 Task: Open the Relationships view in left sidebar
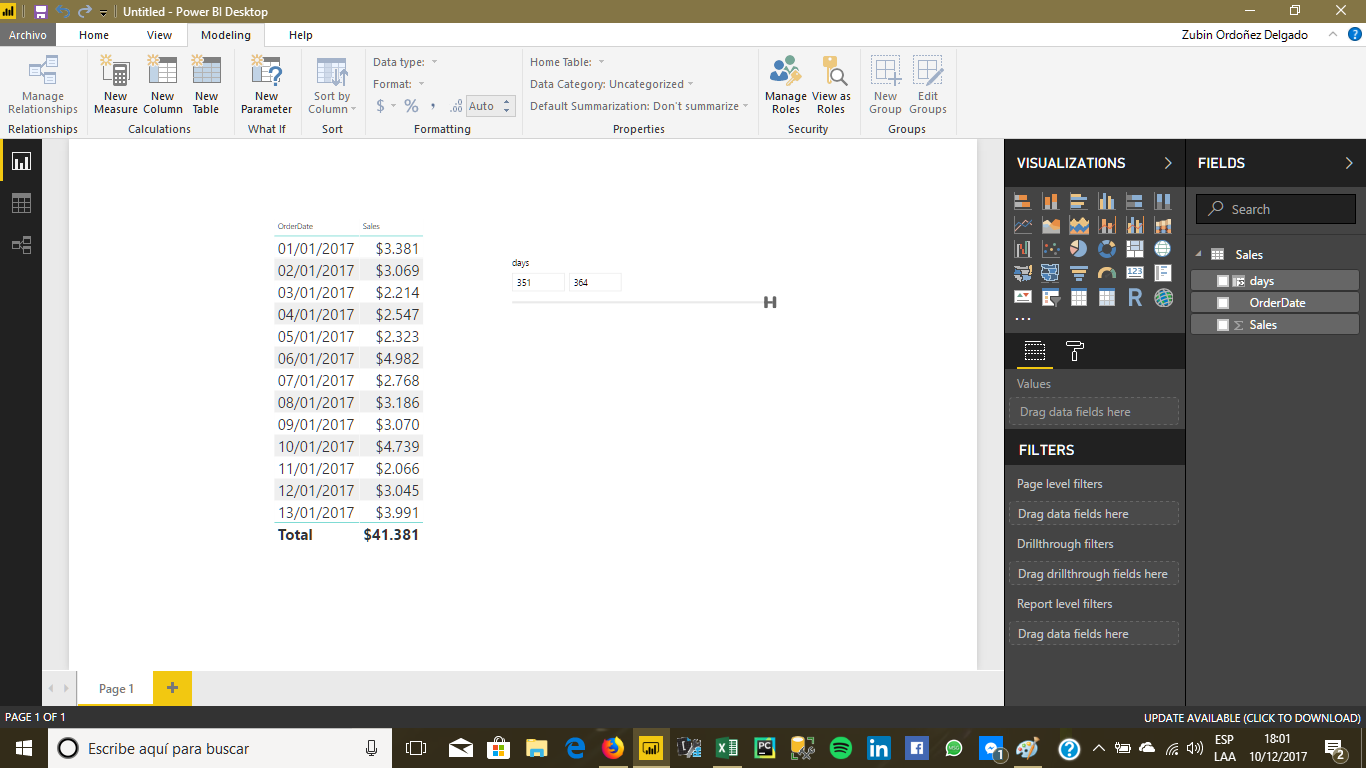point(21,245)
